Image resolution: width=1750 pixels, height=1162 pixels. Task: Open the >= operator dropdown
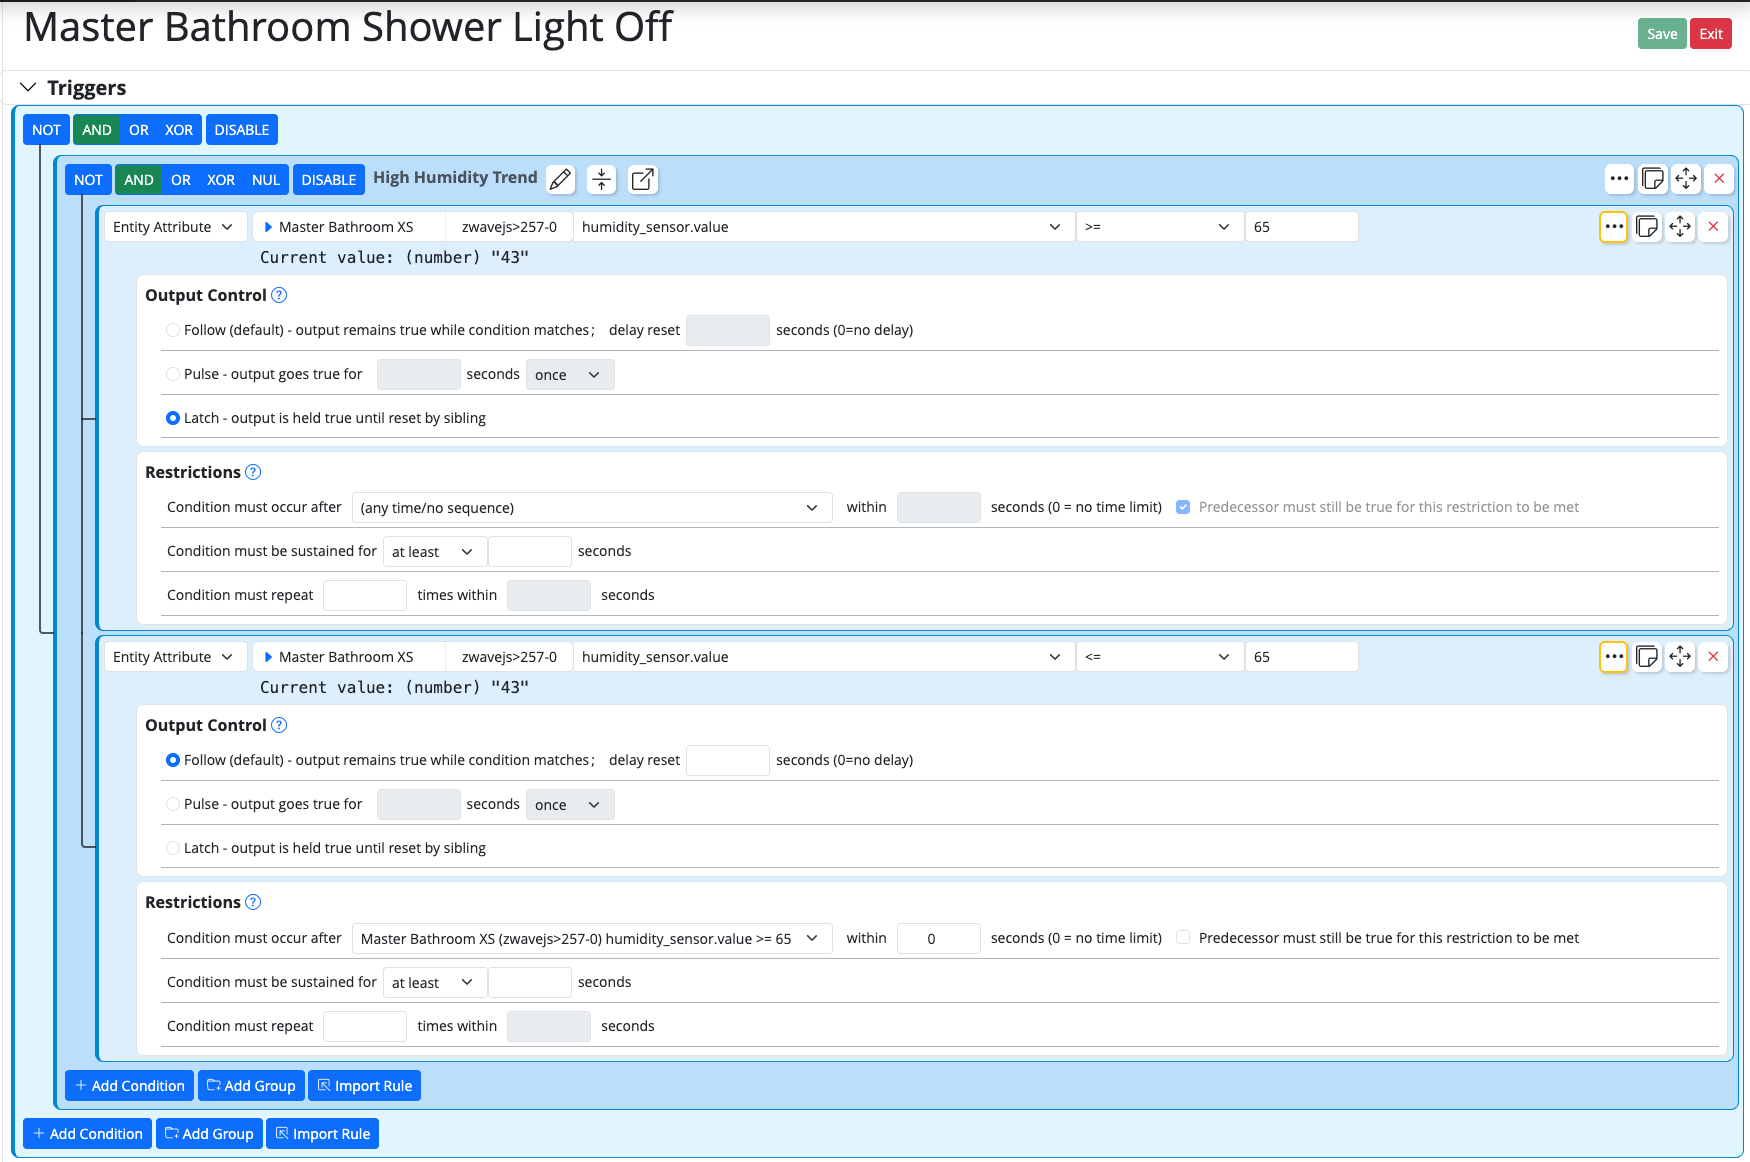[x=1158, y=227]
